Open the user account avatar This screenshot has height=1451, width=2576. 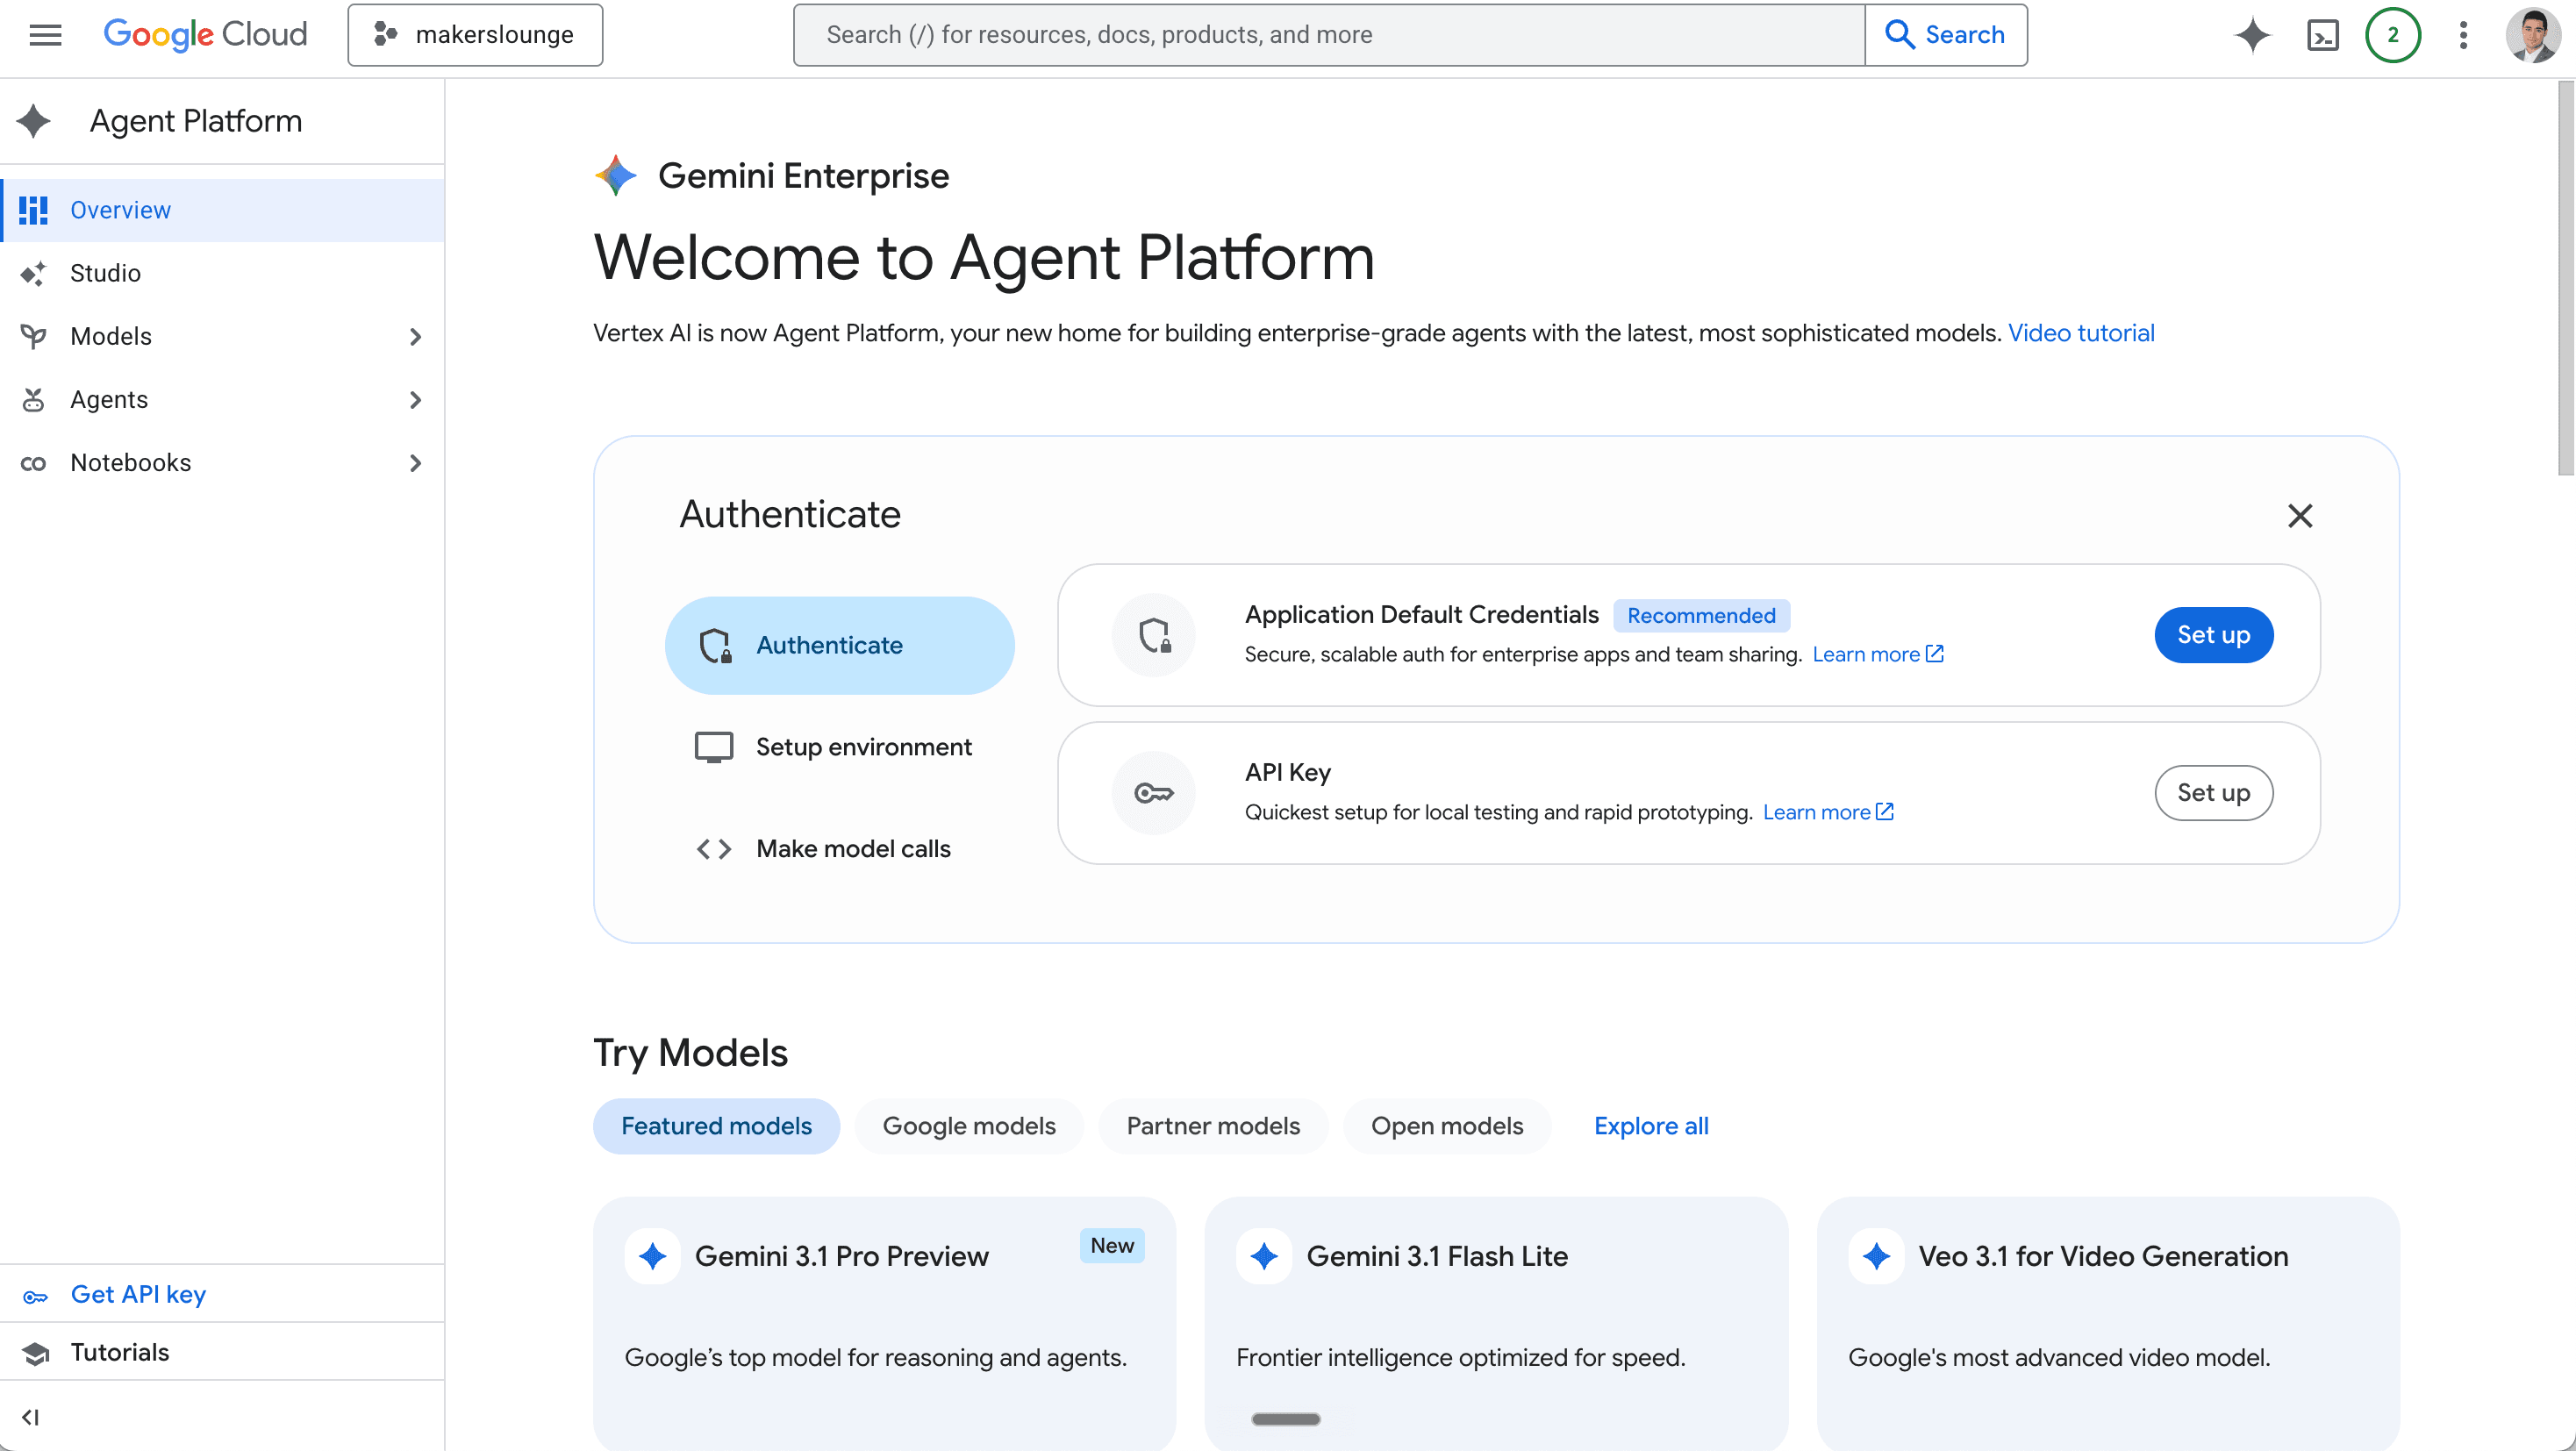(x=2532, y=35)
